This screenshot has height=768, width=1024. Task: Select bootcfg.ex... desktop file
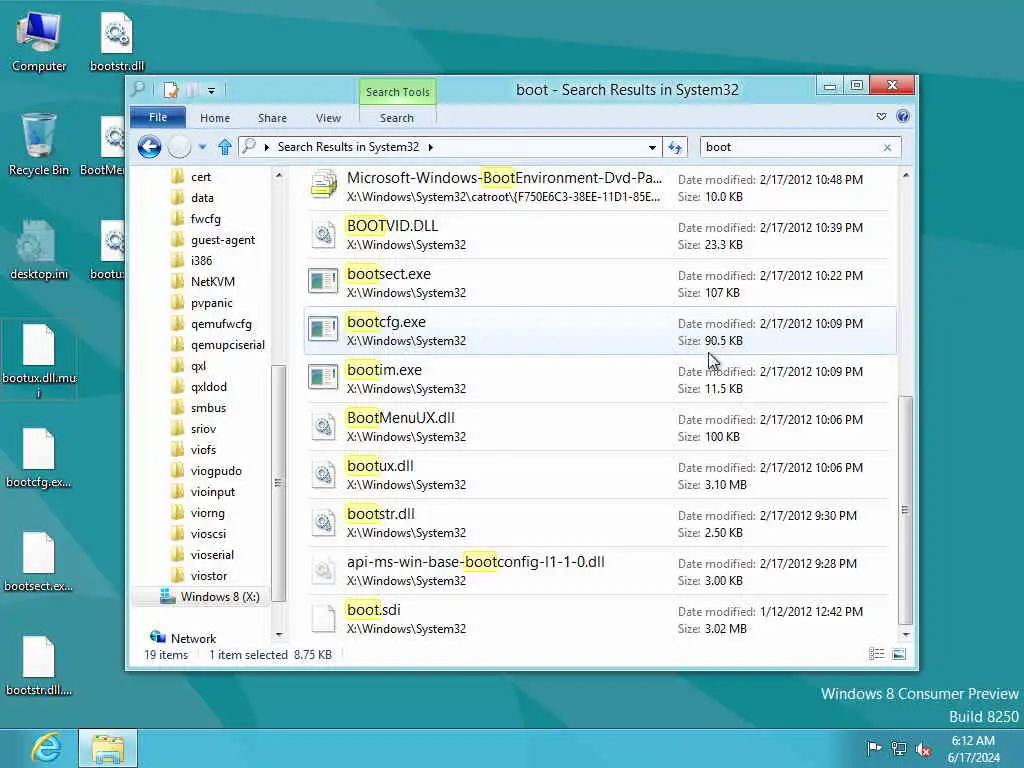click(x=39, y=458)
